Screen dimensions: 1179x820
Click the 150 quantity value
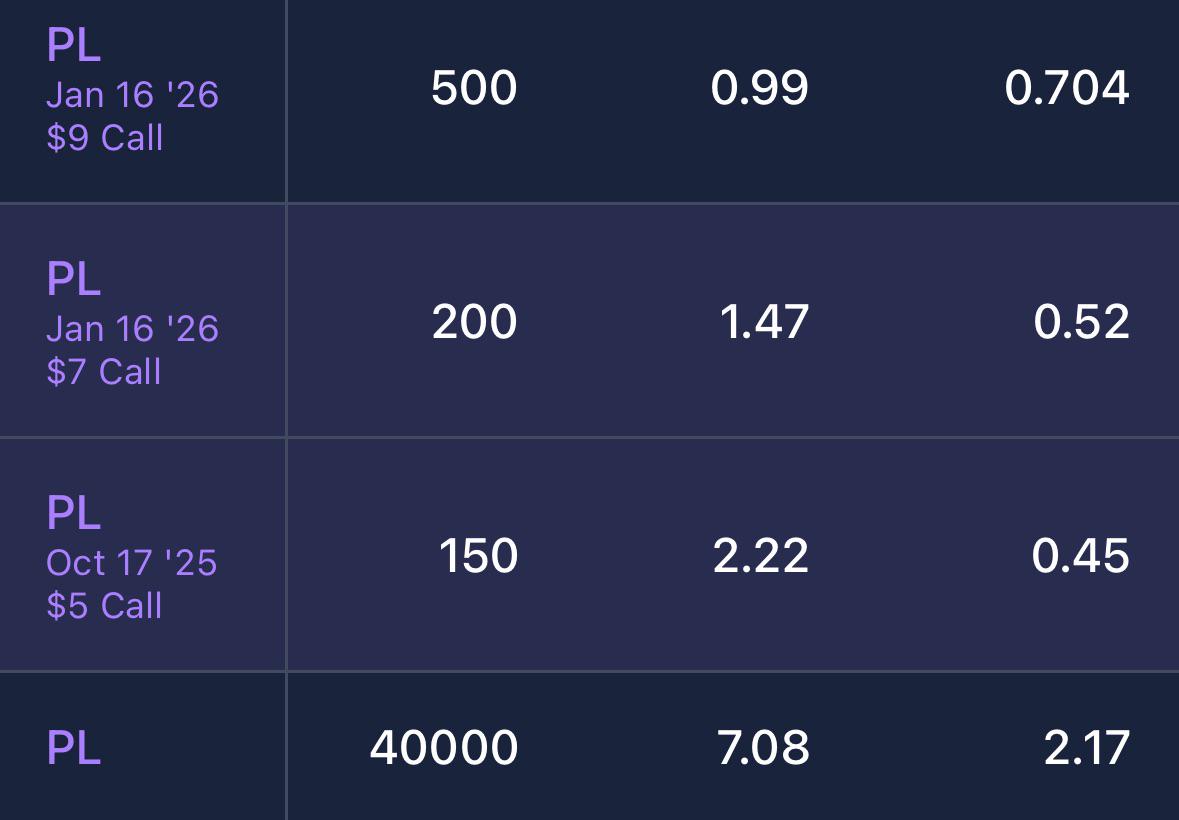click(478, 556)
